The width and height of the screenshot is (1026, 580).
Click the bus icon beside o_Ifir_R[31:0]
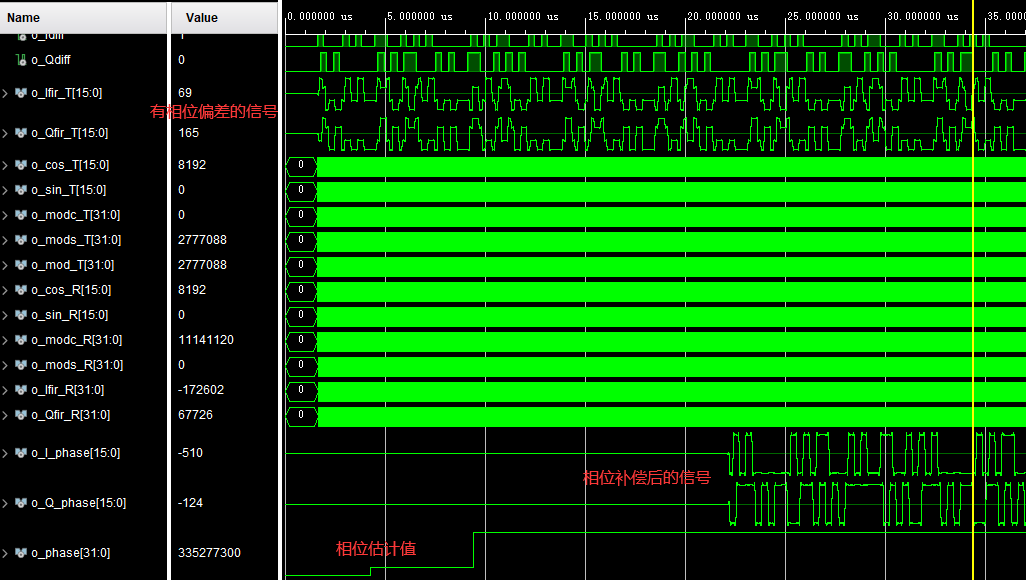(21, 390)
